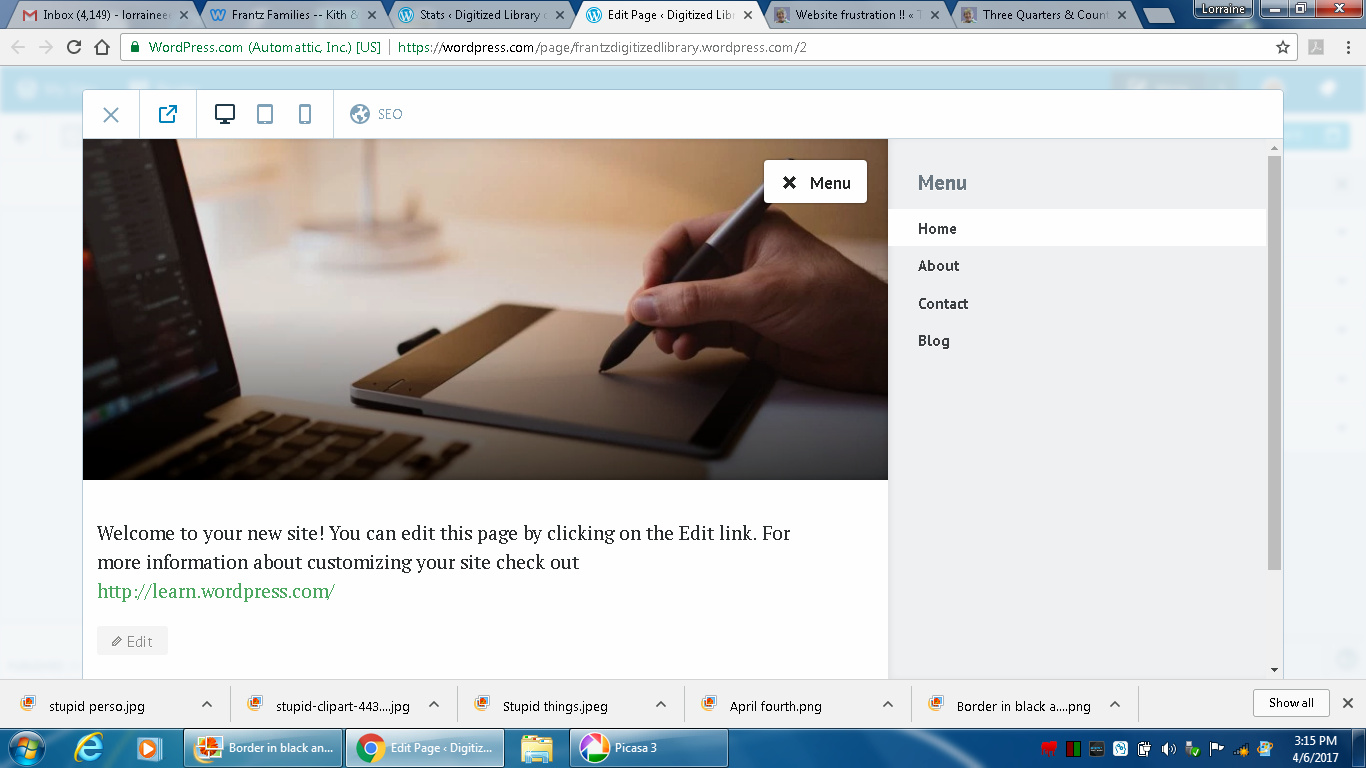Open Picasa 3 from the taskbar
Screen dimensions: 1366x768
tap(648, 748)
